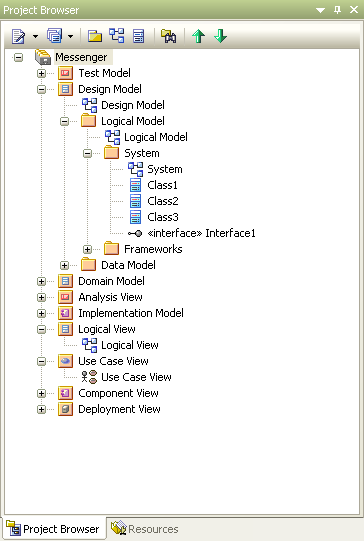The image size is (364, 541).
Task: Collapse the Logical Model package
Action: (65, 121)
